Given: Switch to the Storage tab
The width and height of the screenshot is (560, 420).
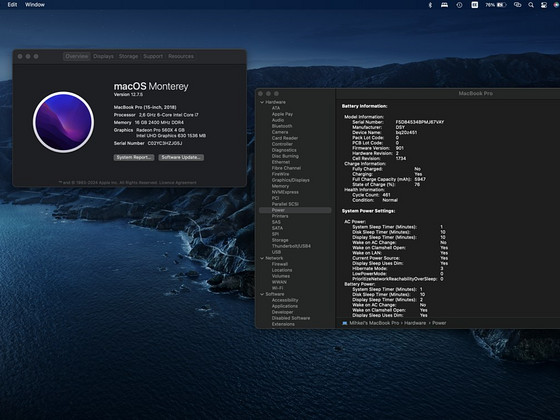Looking at the screenshot, I should 128,56.
